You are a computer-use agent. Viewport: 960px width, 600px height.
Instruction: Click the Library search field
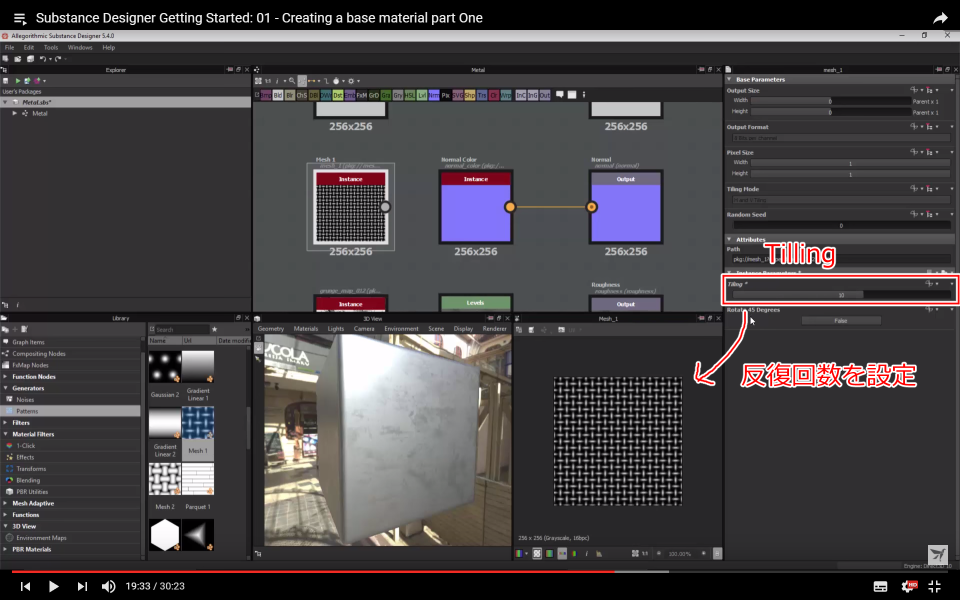(x=182, y=329)
